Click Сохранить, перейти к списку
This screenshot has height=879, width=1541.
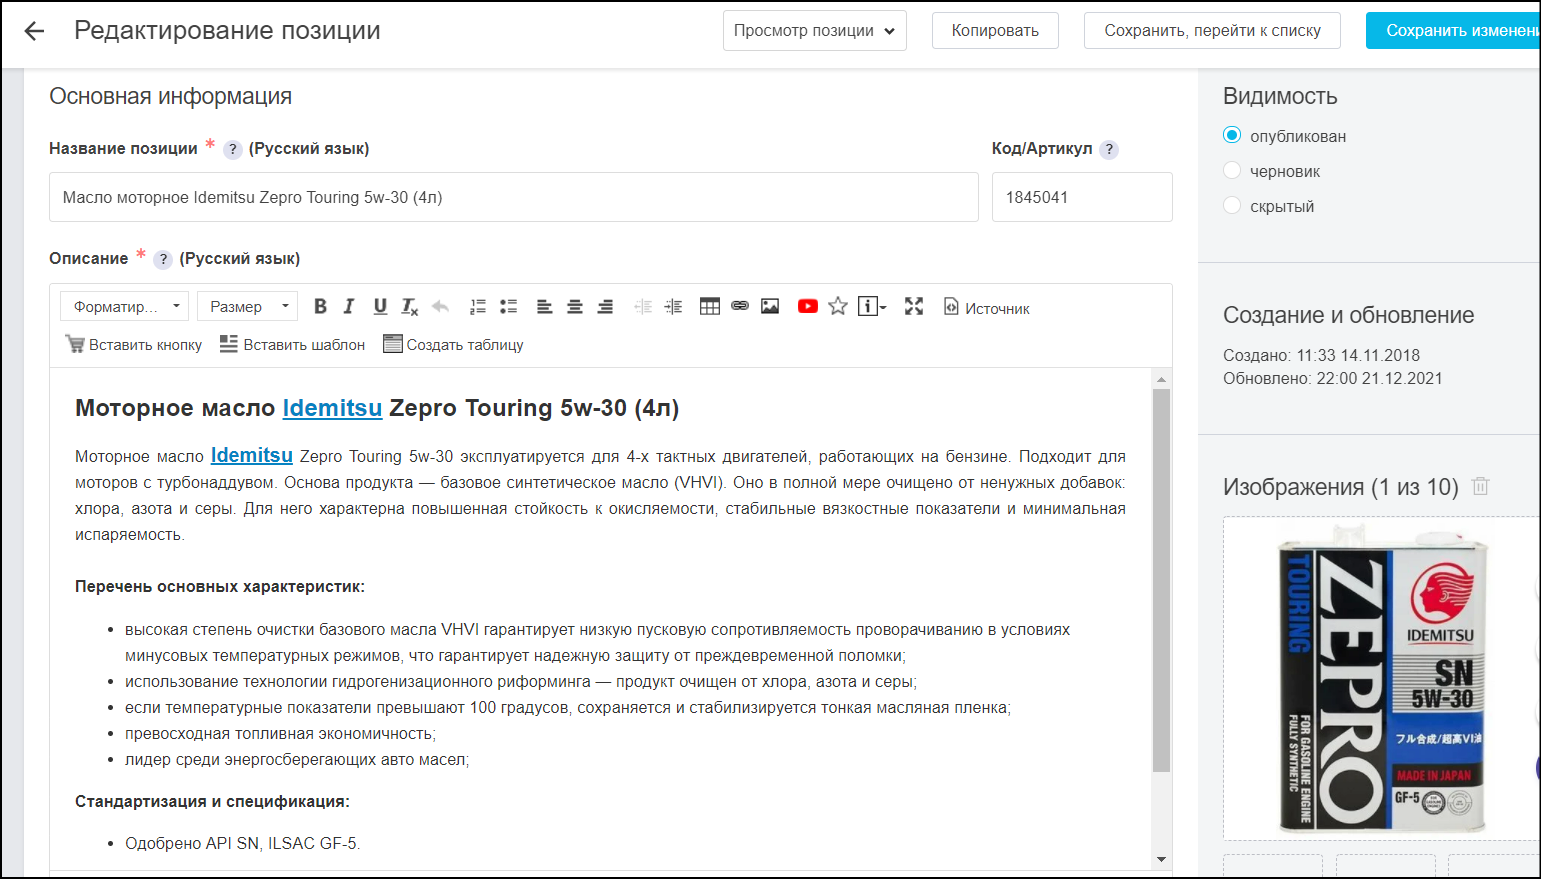click(x=1212, y=31)
